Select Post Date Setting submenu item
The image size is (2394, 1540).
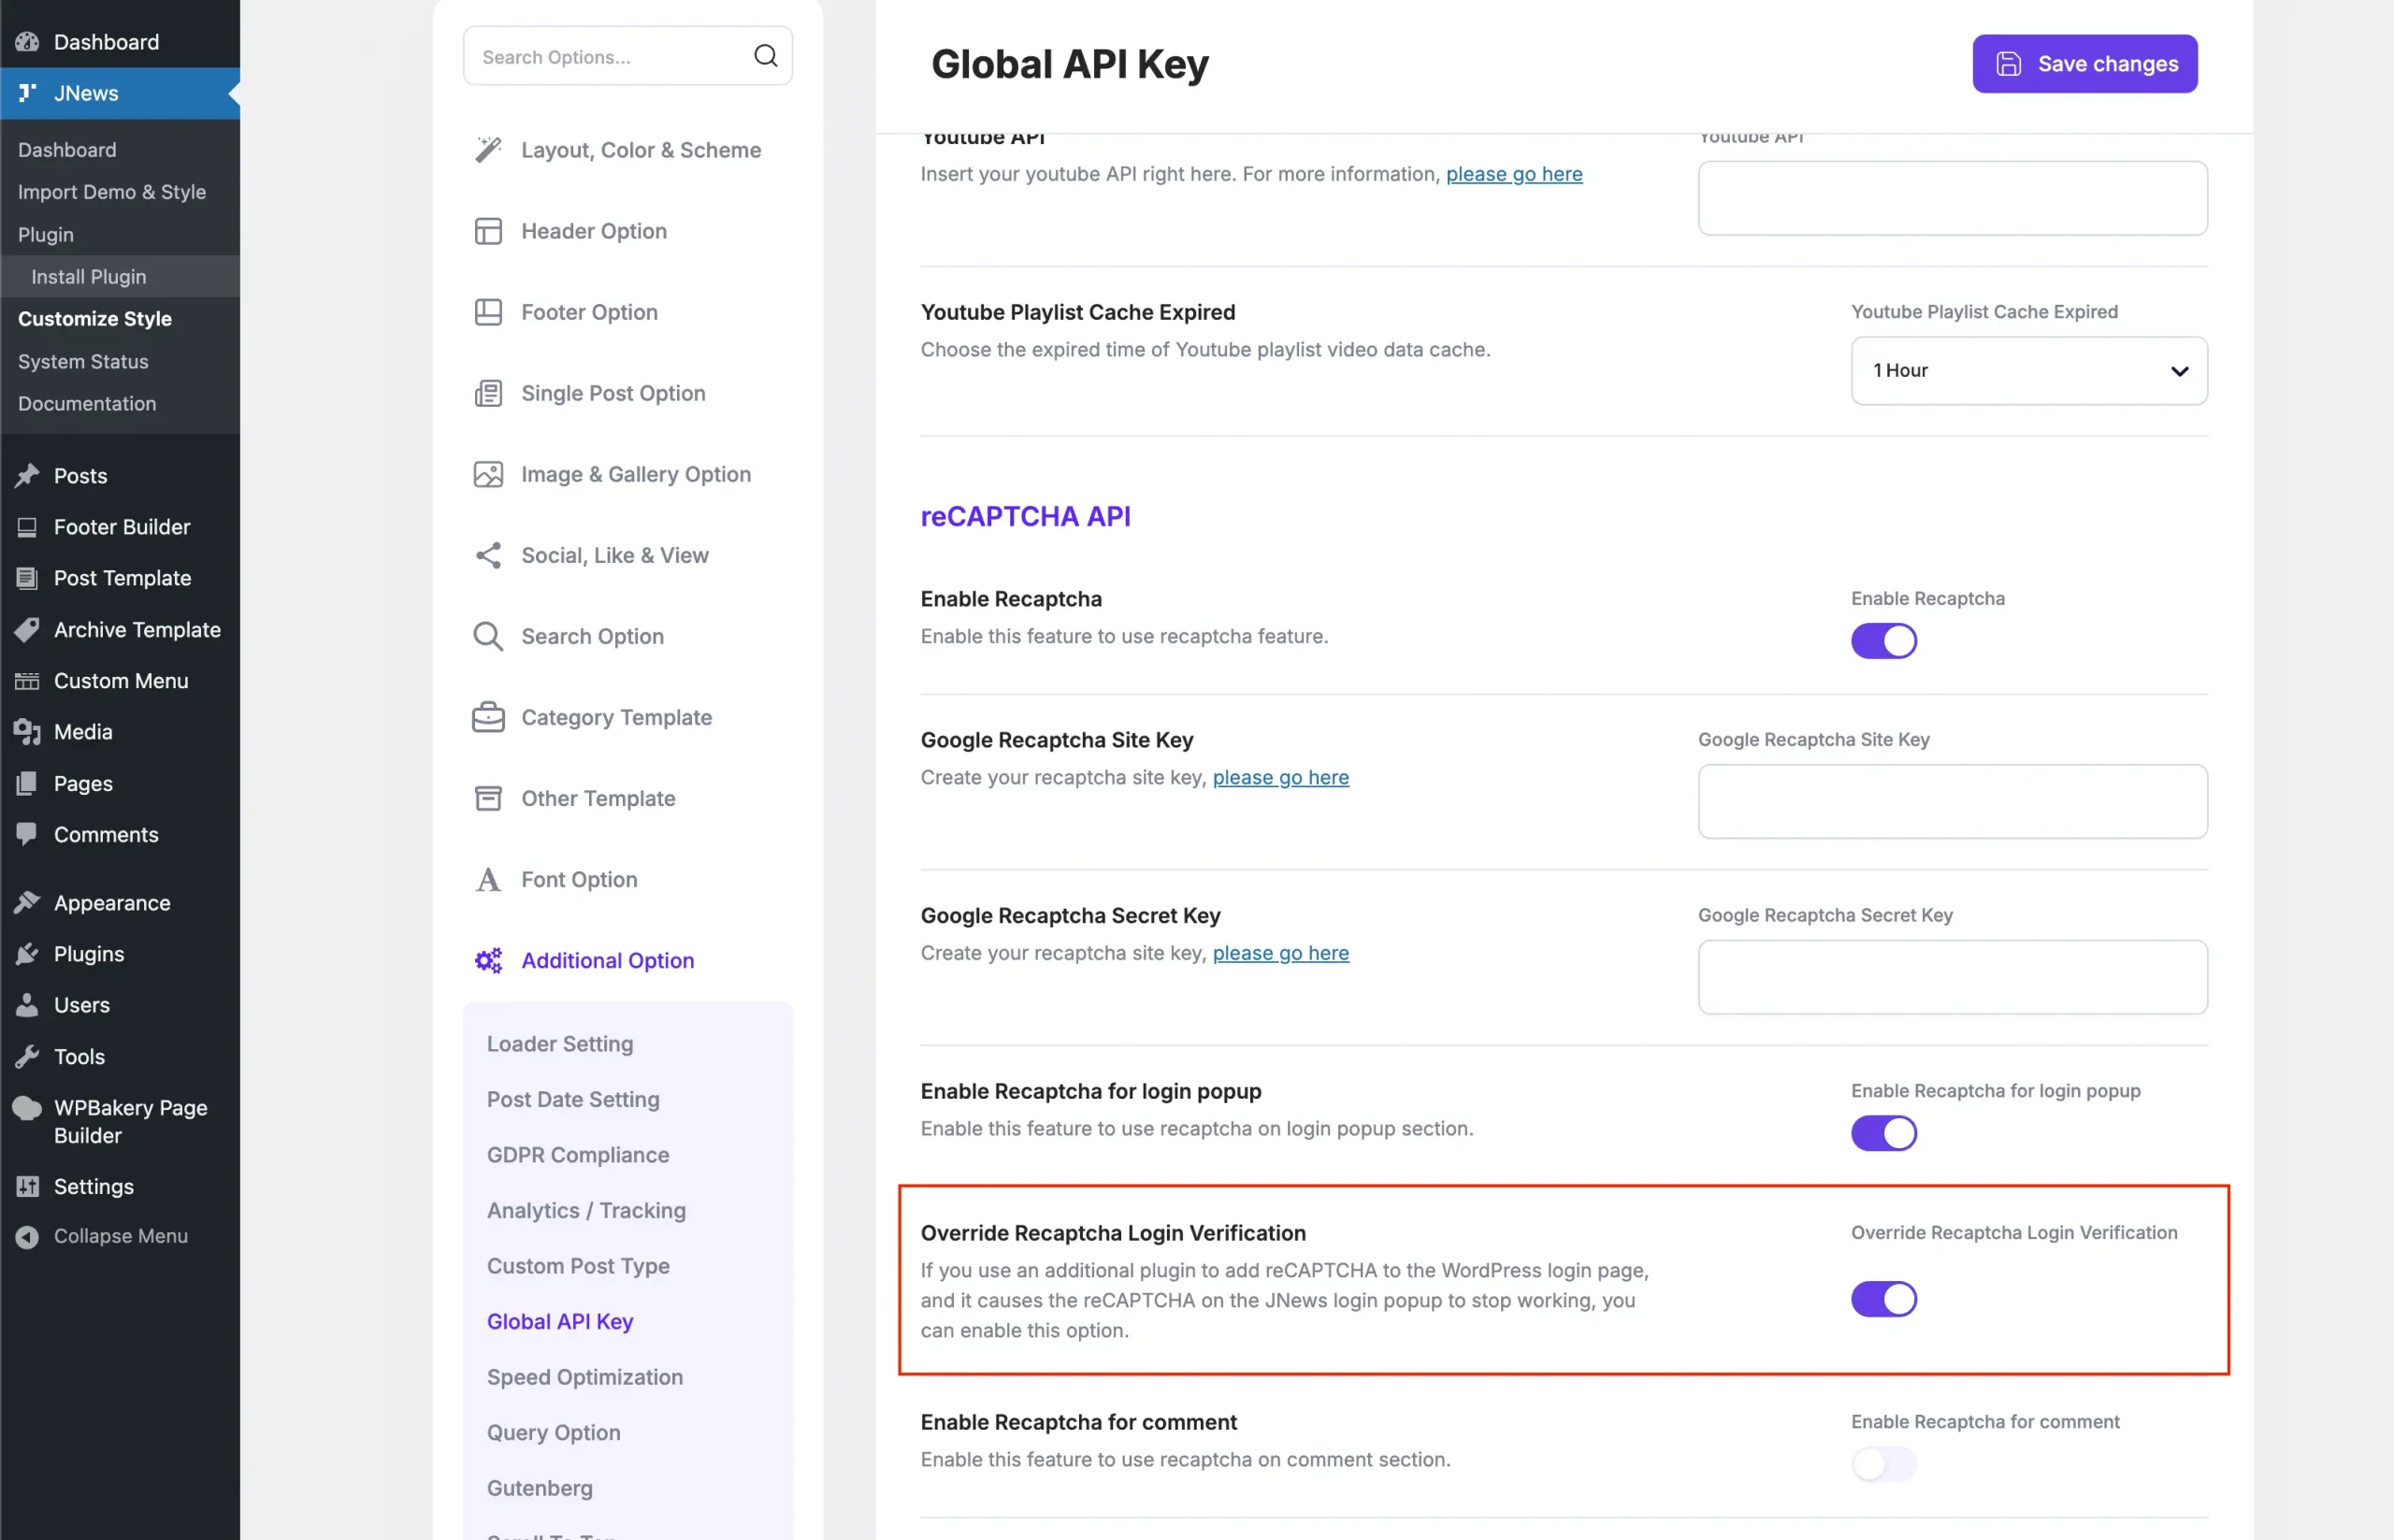click(573, 1099)
